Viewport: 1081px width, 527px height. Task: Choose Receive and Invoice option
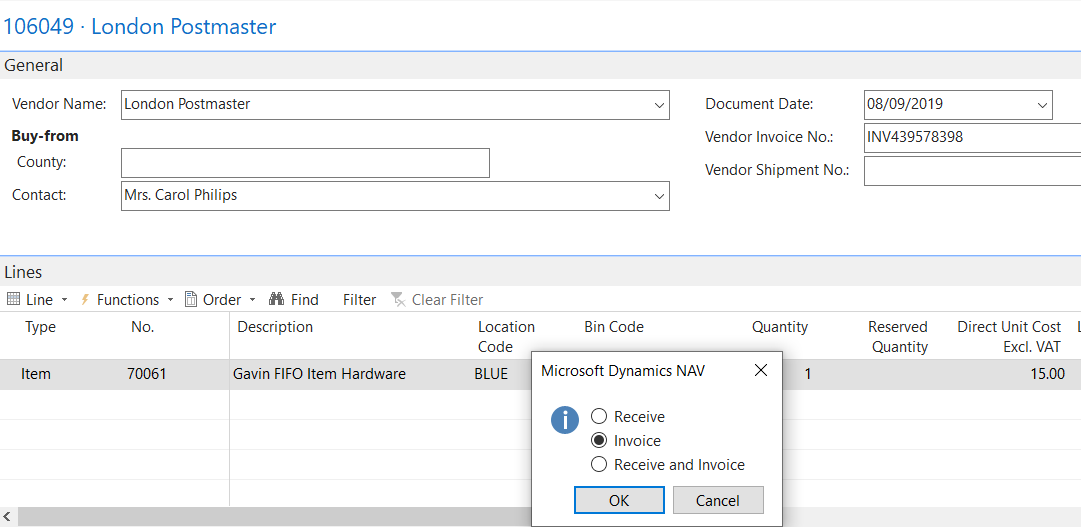click(x=599, y=464)
